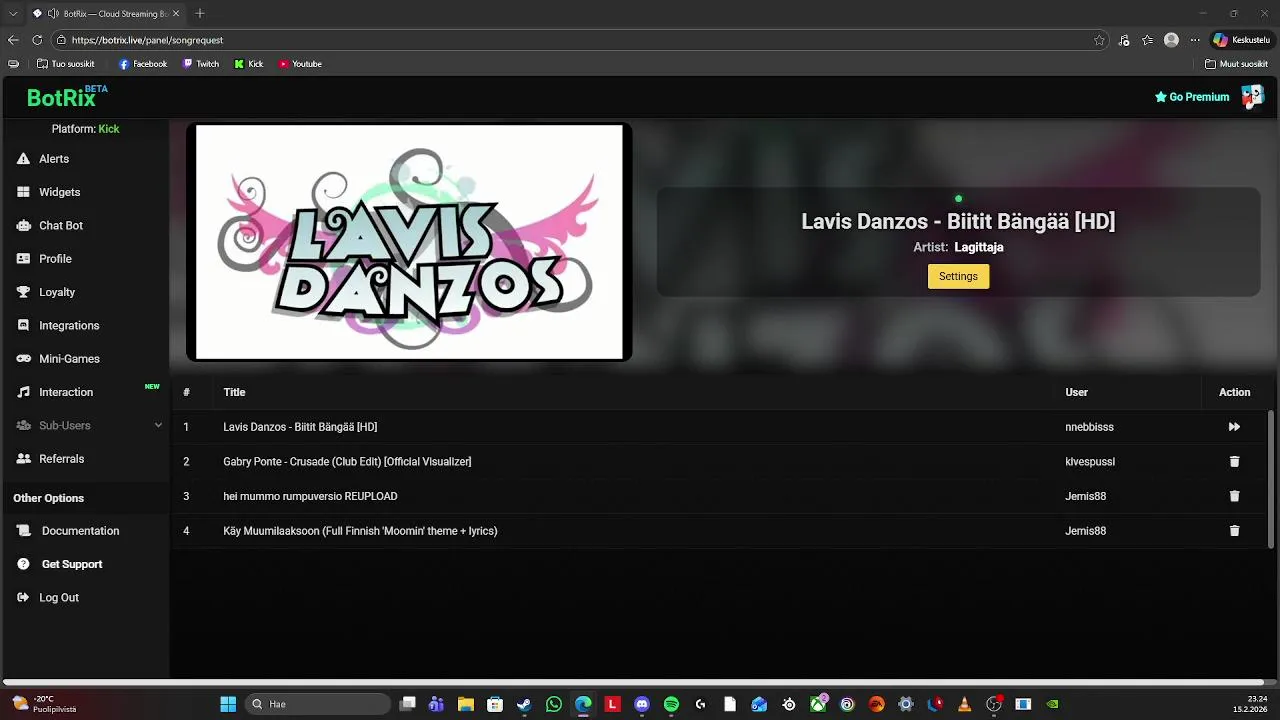
Task: Click the Interaction music note icon
Action: [x=23, y=392]
